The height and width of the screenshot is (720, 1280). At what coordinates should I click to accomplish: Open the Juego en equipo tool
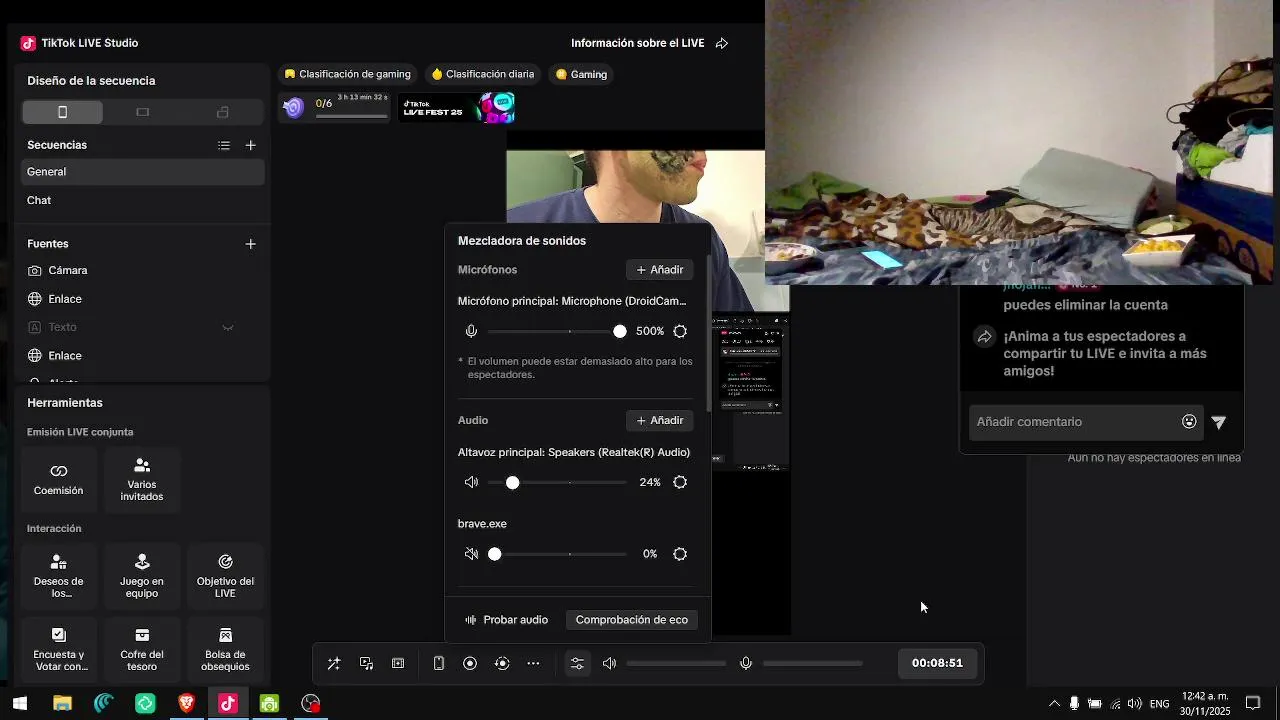[142, 576]
